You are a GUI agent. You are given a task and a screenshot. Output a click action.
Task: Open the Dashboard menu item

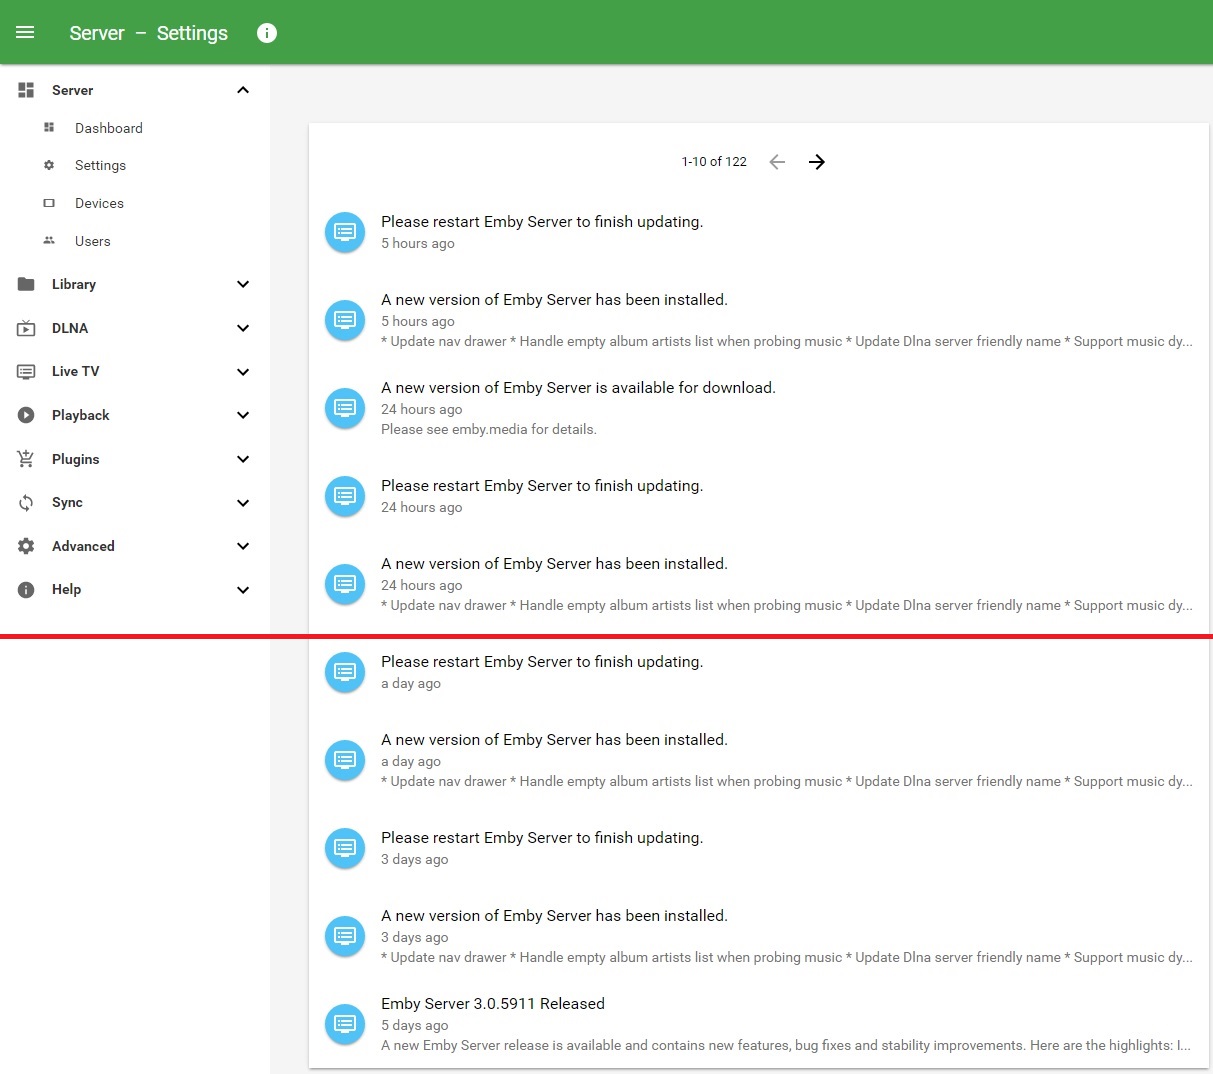[108, 128]
